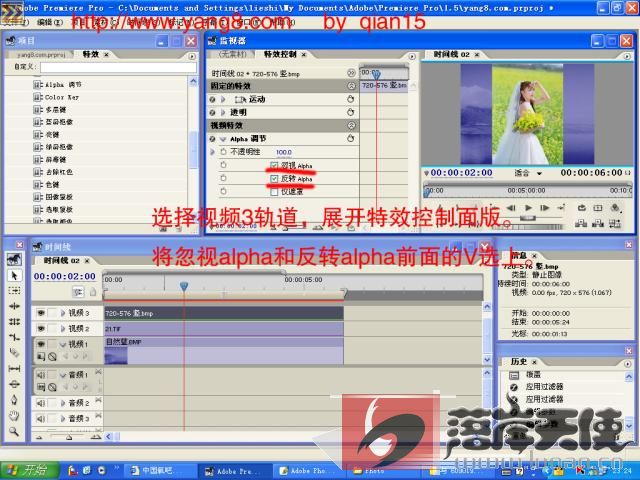
Task: Collapse the Alpha 调节 effect triangle
Action: tap(223, 139)
